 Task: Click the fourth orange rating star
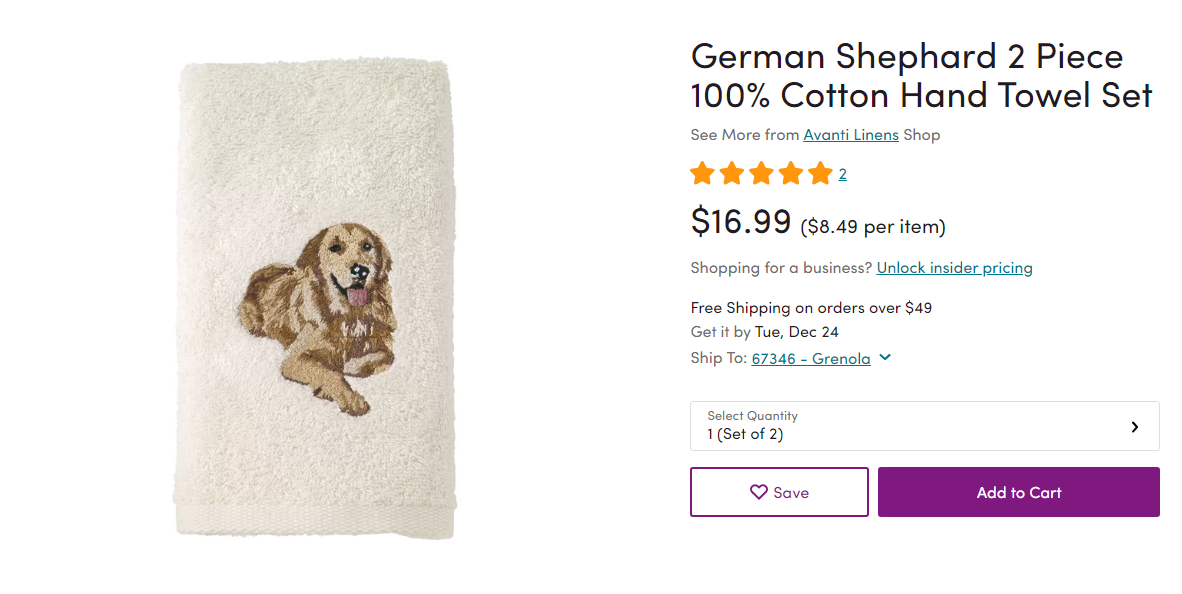tap(791, 174)
